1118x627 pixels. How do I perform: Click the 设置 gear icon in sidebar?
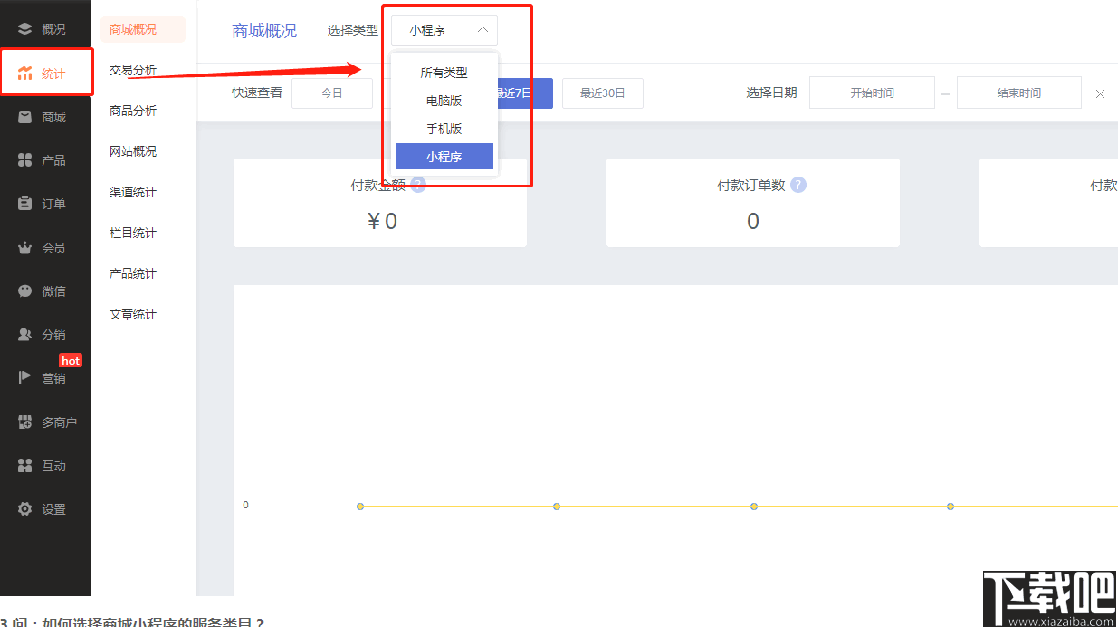25,509
